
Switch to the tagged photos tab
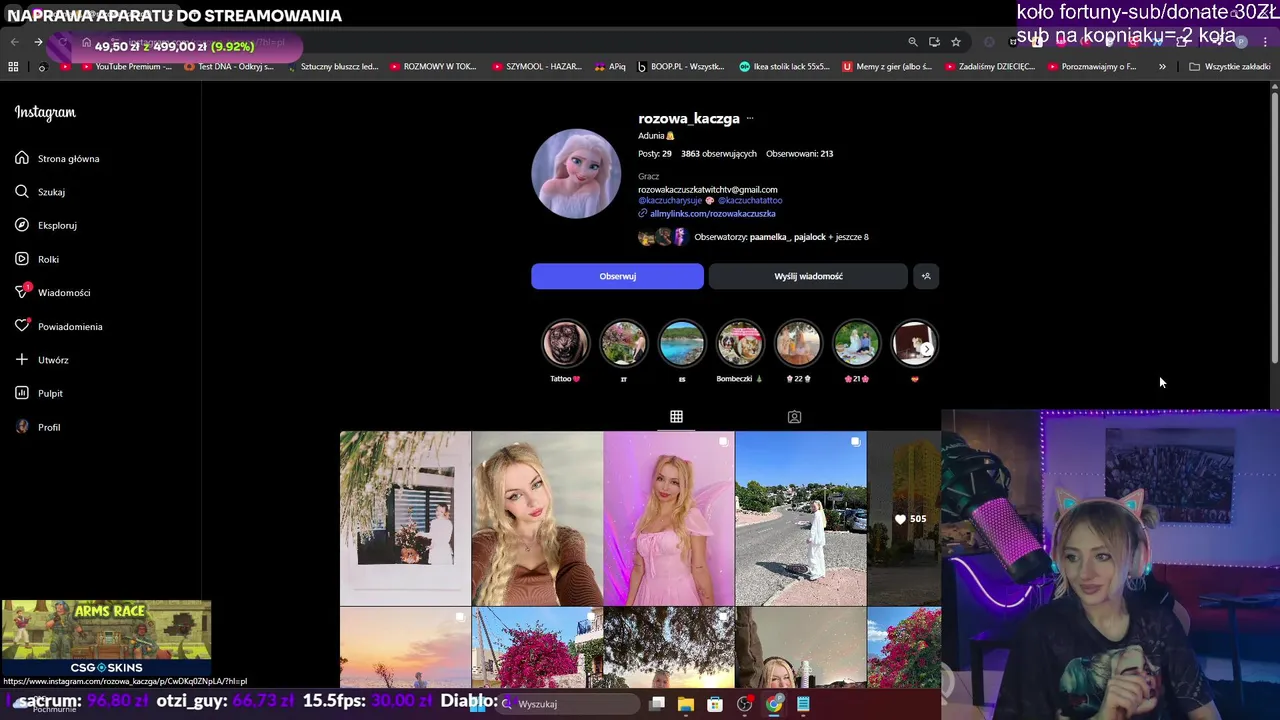pyautogui.click(x=794, y=417)
